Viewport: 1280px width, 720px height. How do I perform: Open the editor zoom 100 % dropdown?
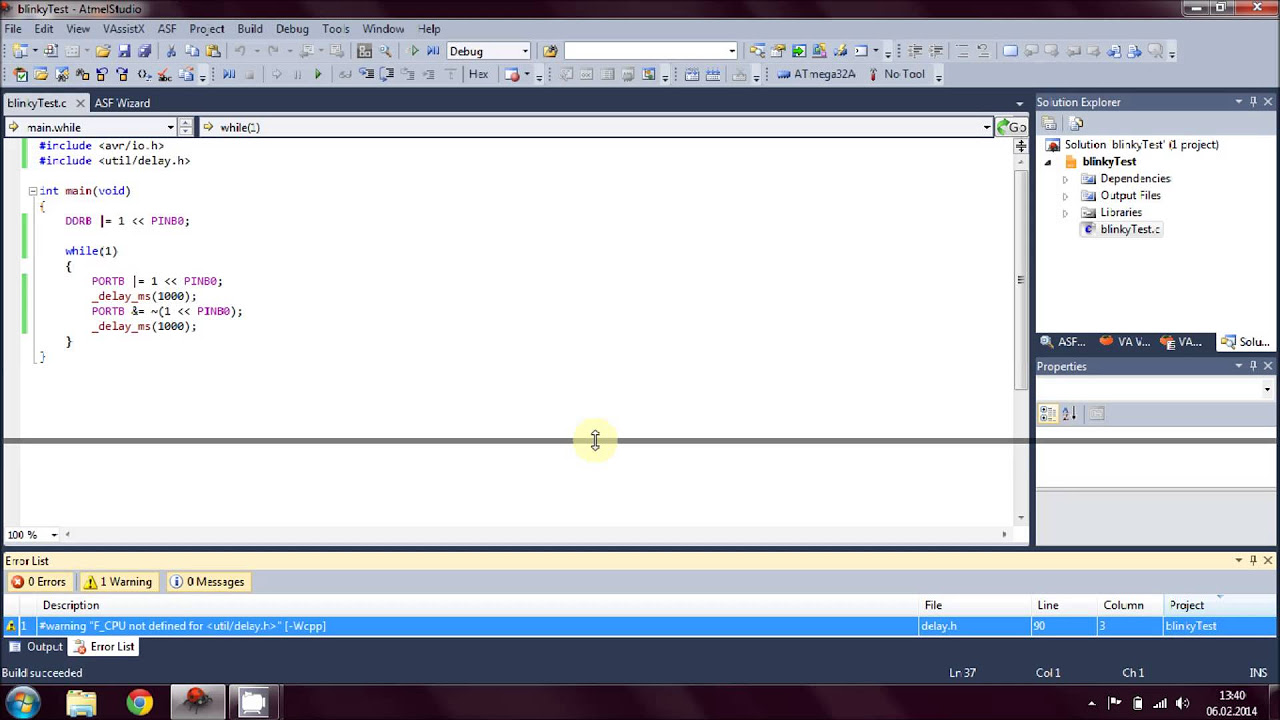[x=54, y=535]
